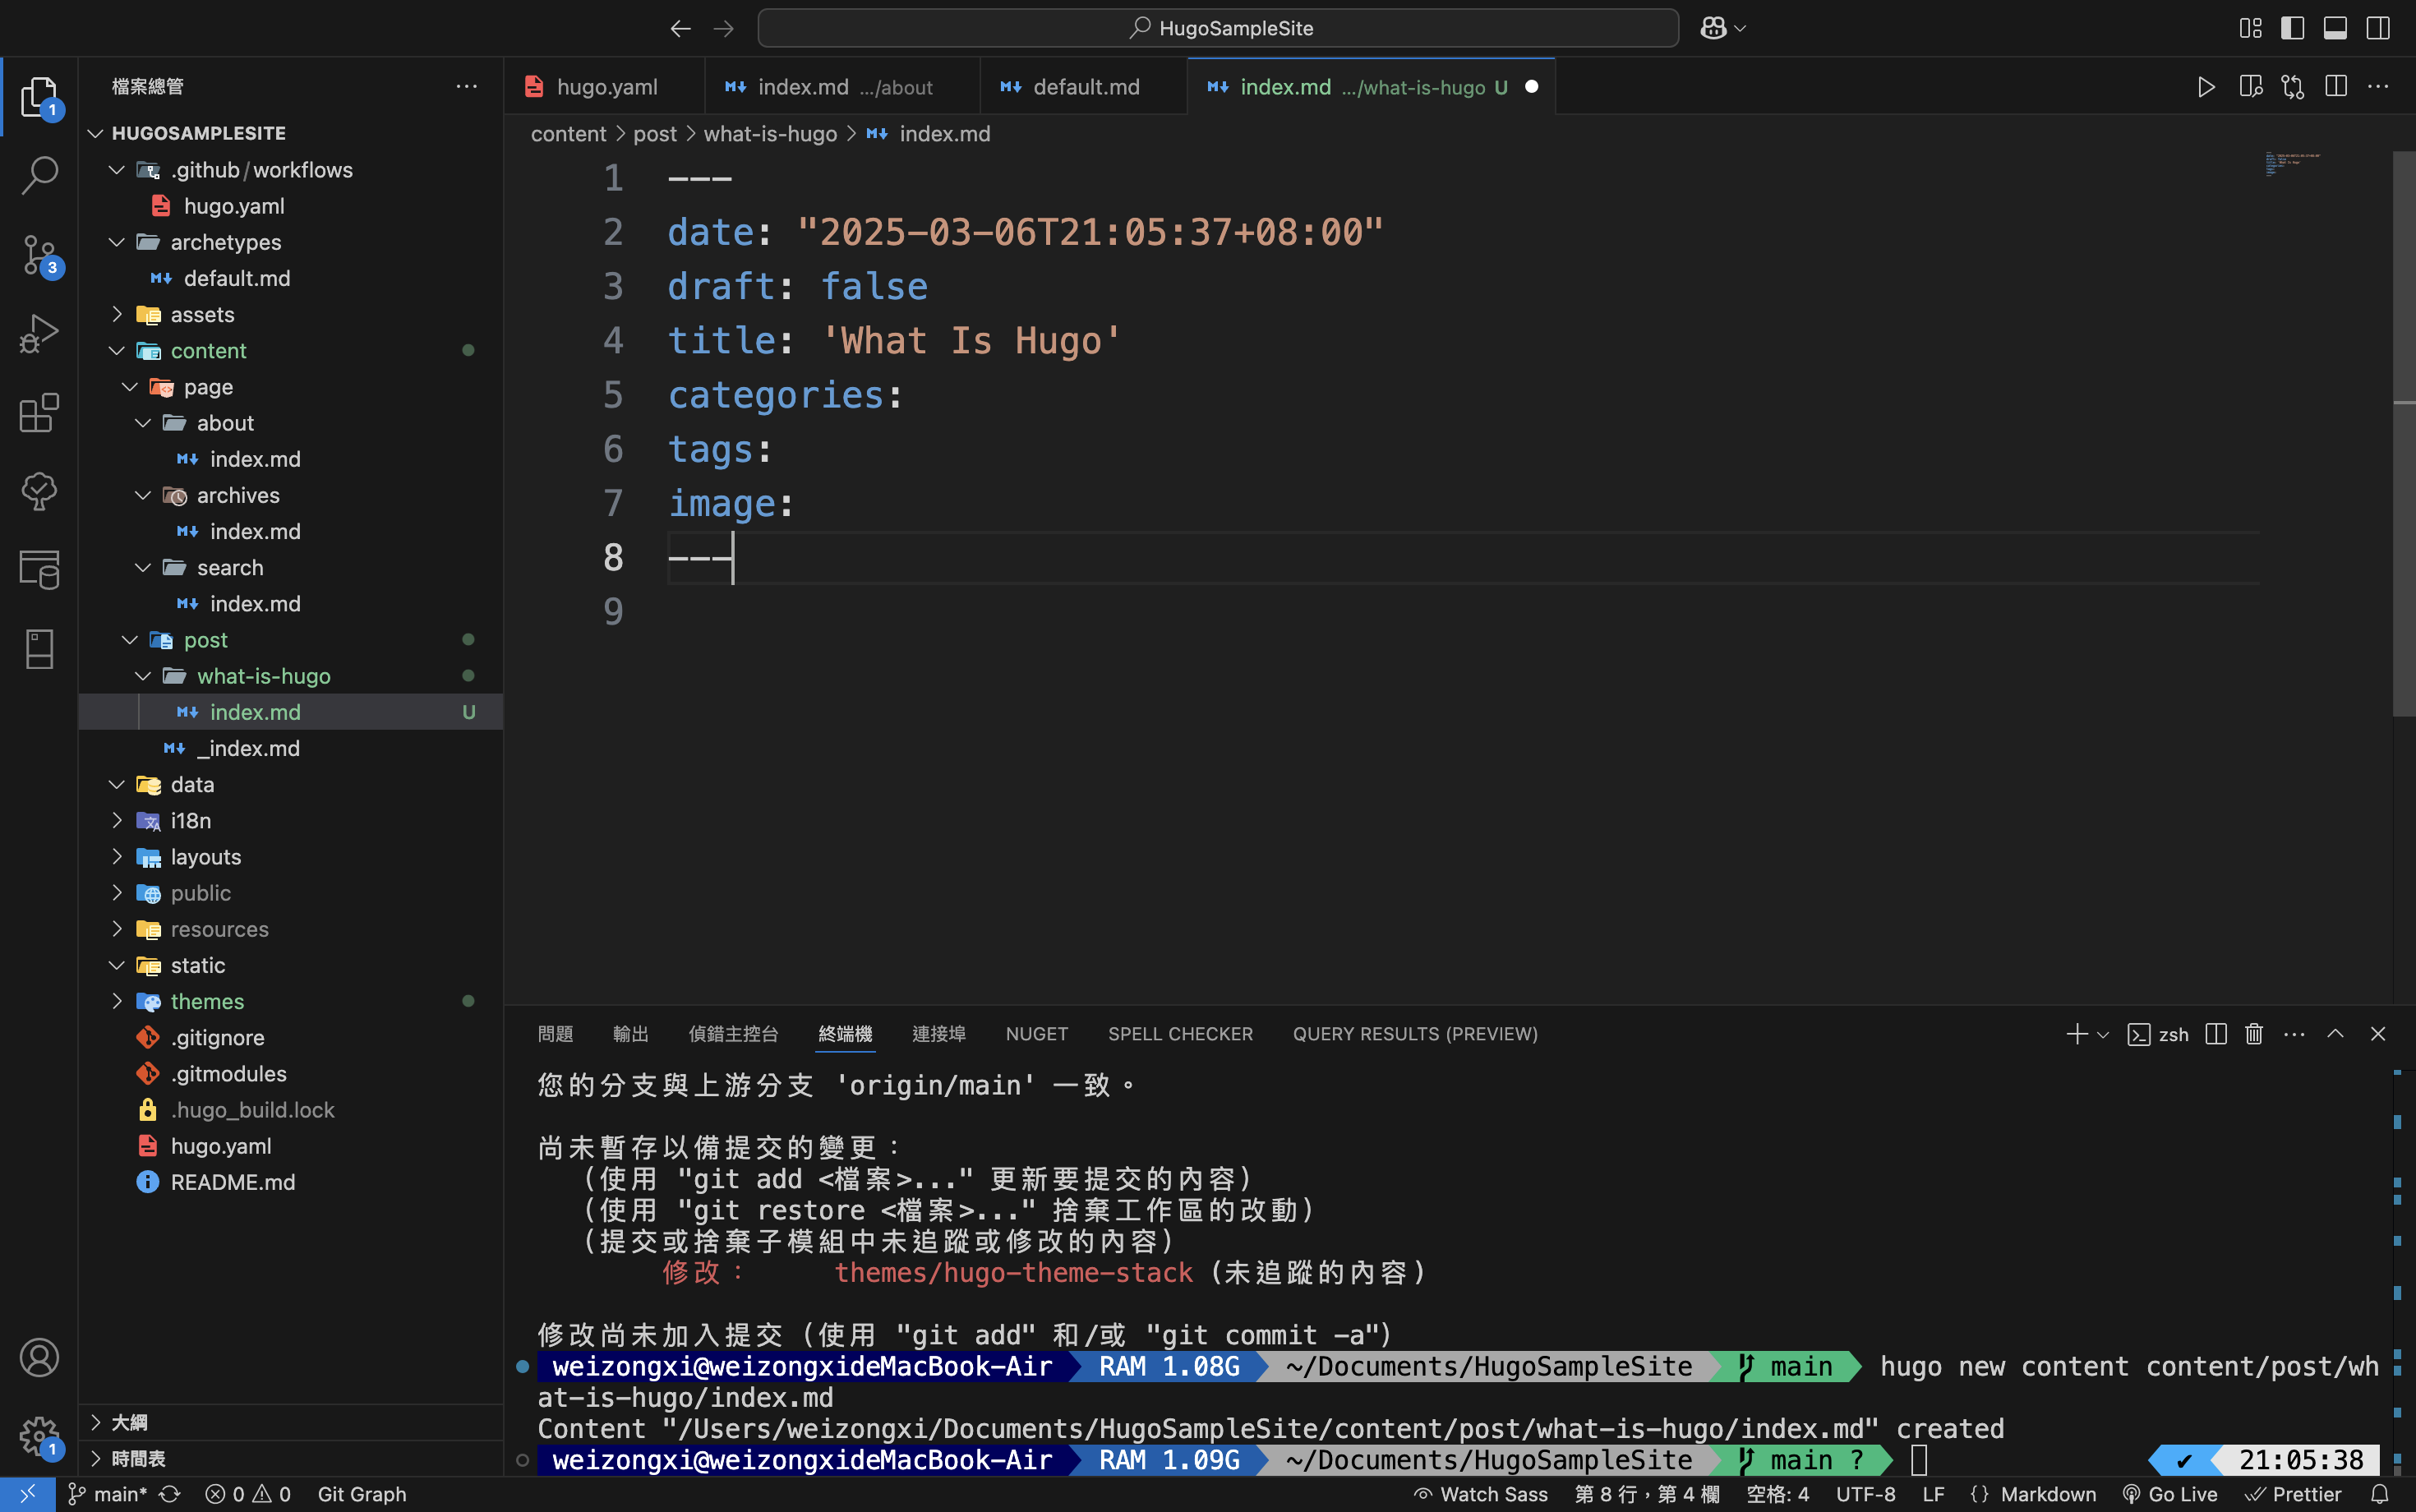Synchronize changes icon in status bar
The width and height of the screenshot is (2416, 1512).
click(170, 1494)
